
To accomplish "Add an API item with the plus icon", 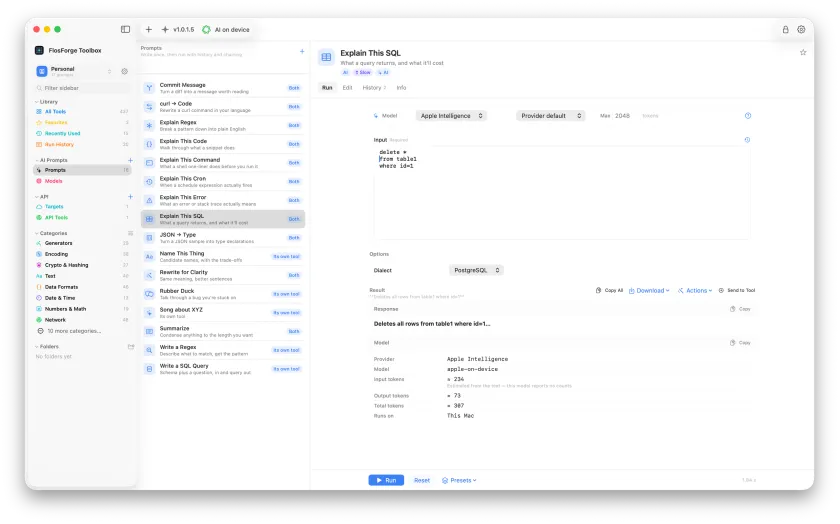I will click(130, 197).
